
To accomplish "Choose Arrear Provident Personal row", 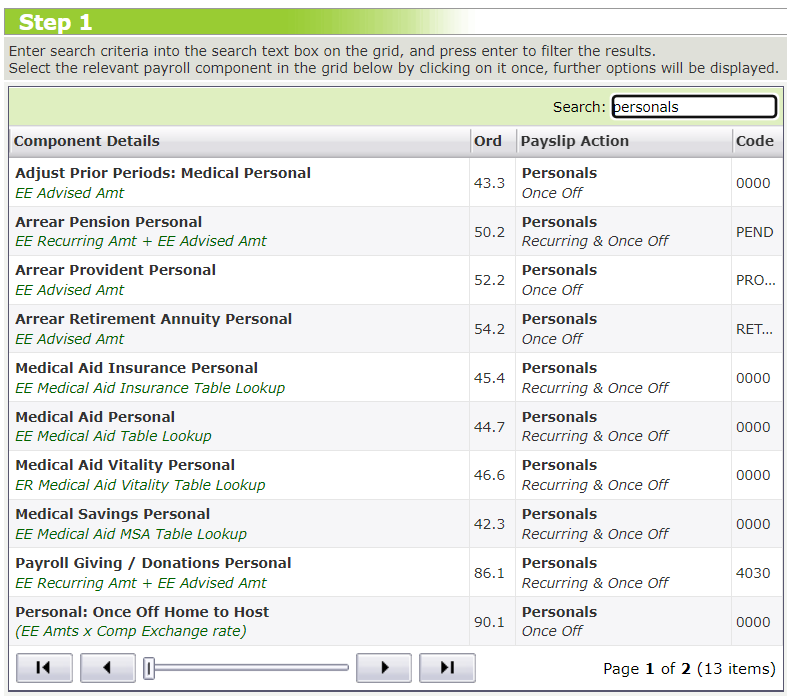I will point(115,270).
